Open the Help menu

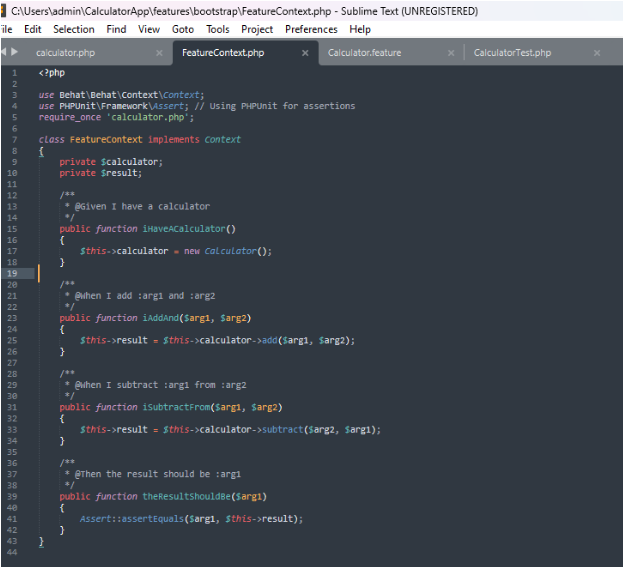(360, 30)
